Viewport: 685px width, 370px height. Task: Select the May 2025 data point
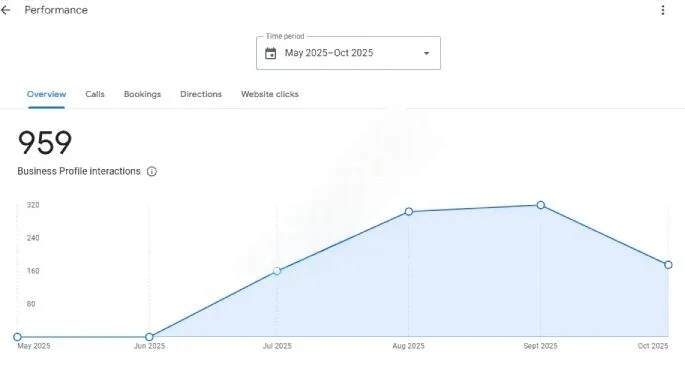pyautogui.click(x=17, y=337)
